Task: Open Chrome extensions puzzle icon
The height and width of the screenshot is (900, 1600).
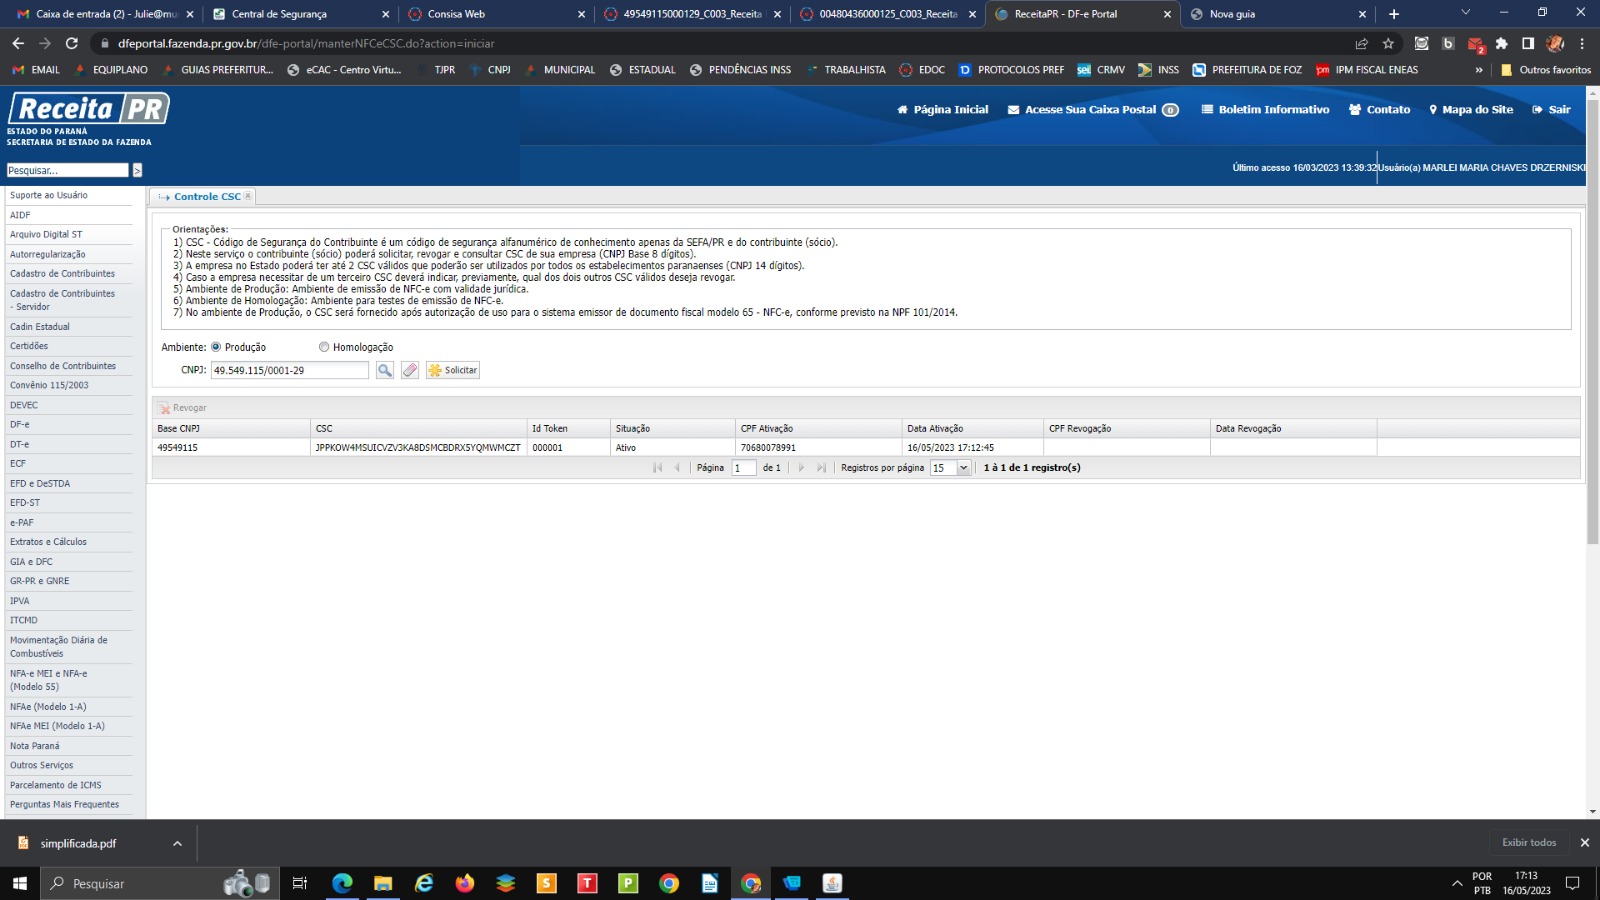Action: click(1501, 44)
